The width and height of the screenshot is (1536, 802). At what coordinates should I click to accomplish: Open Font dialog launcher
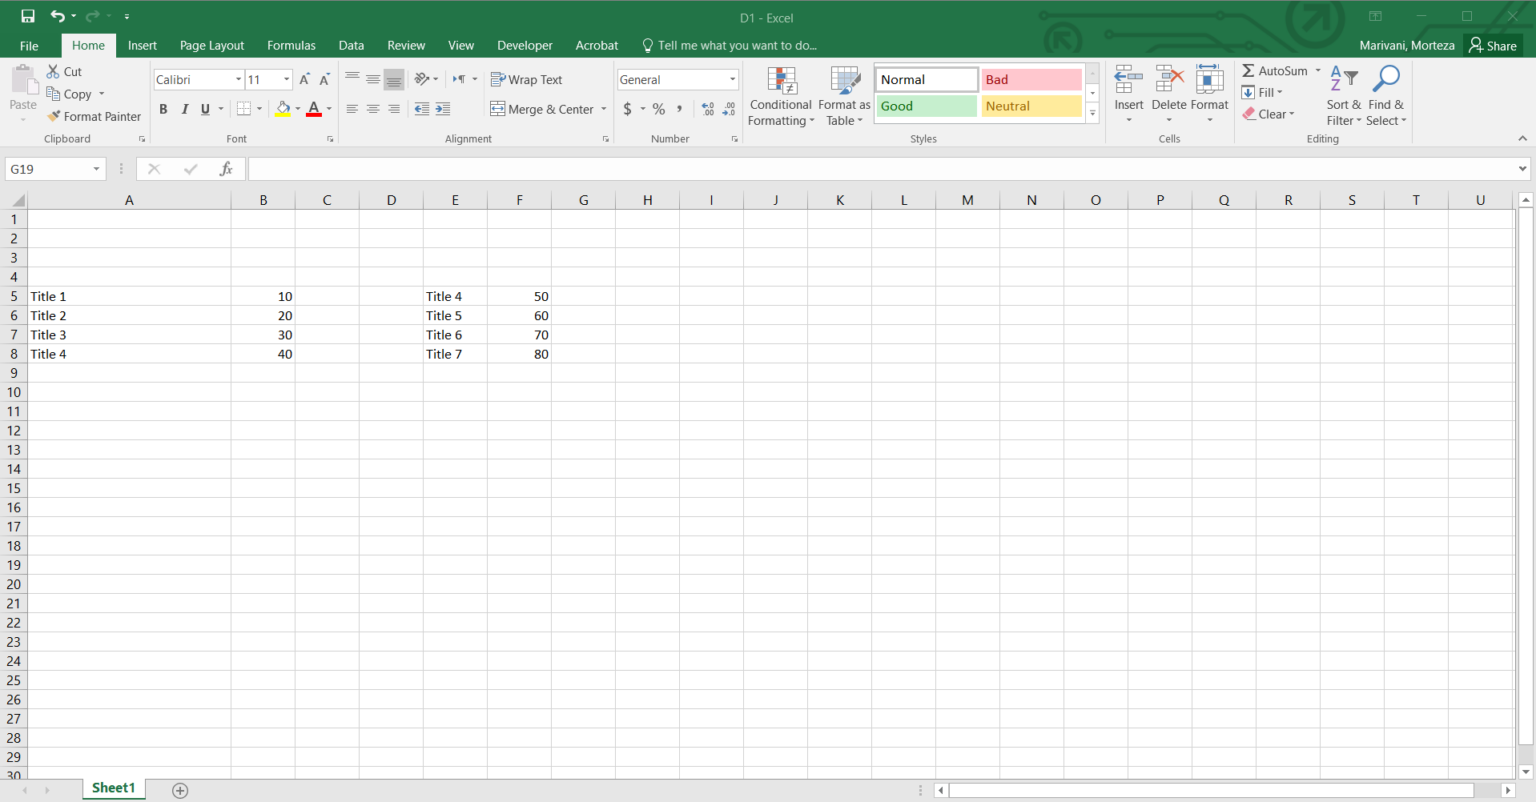(x=330, y=139)
